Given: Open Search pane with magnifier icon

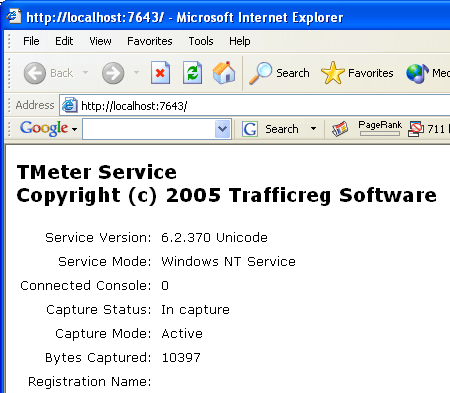Looking at the screenshot, I should click(260, 73).
